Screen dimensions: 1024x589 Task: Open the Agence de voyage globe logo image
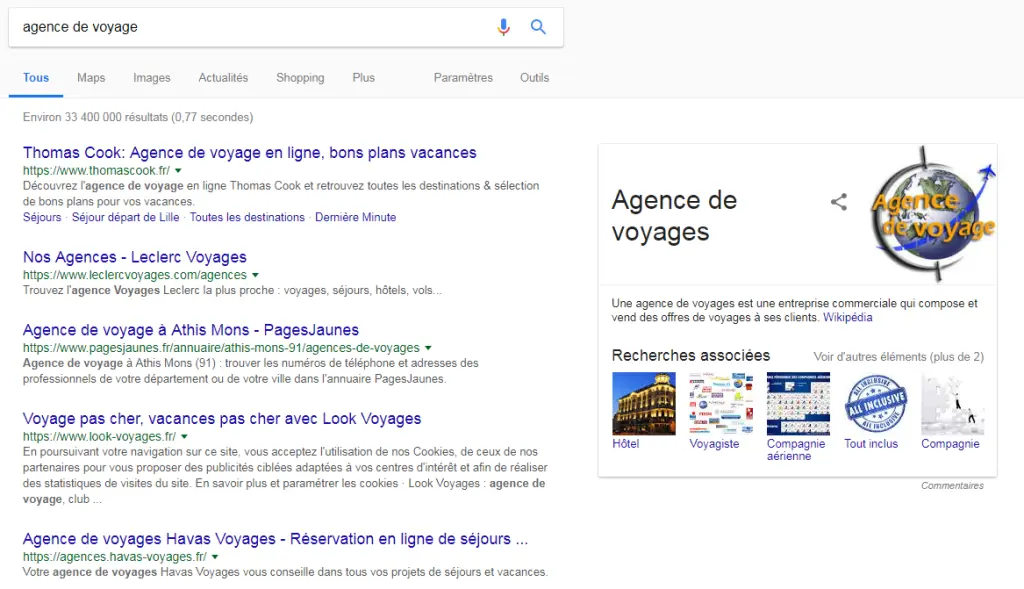coord(933,214)
